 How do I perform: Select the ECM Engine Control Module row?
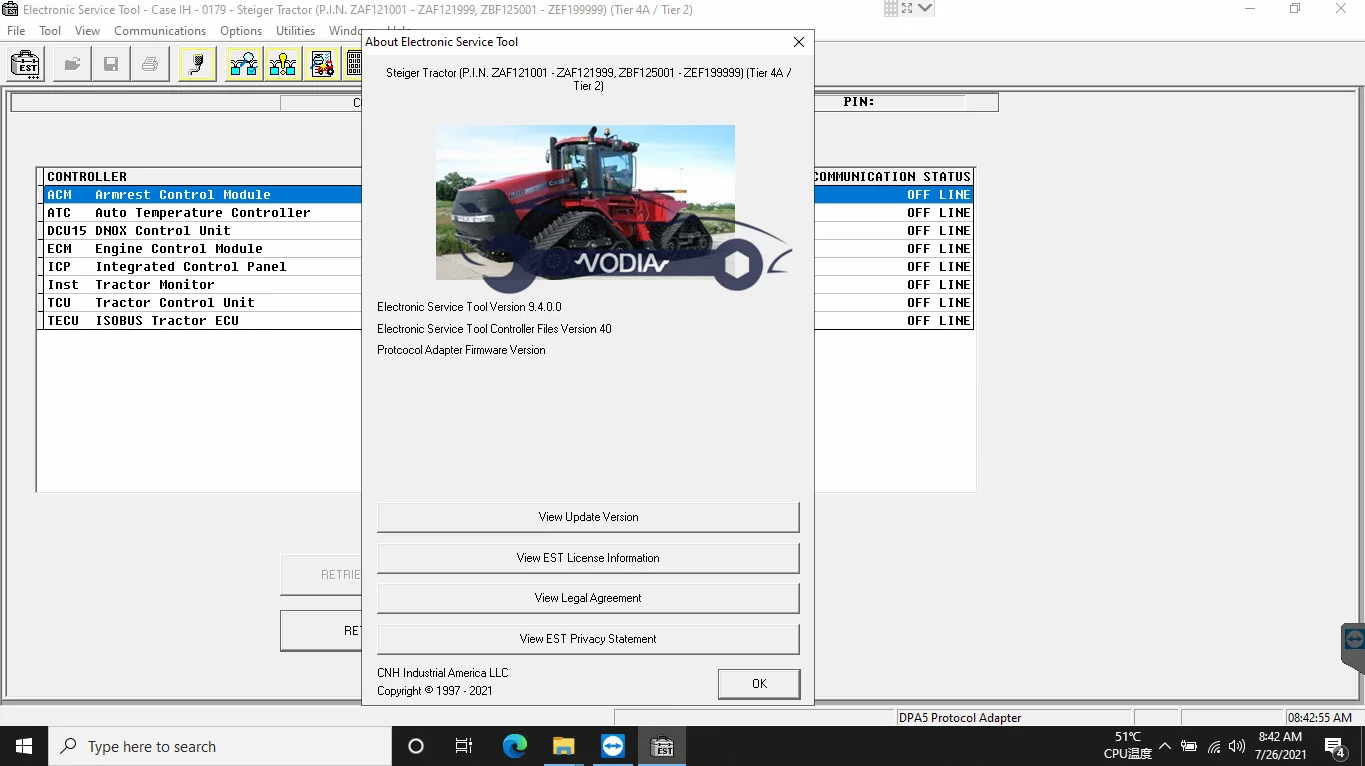[202, 249]
